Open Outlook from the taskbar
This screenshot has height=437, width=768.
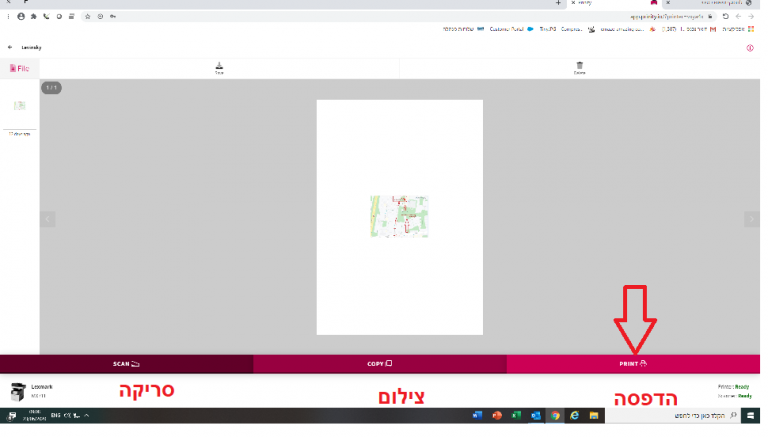tap(536, 415)
